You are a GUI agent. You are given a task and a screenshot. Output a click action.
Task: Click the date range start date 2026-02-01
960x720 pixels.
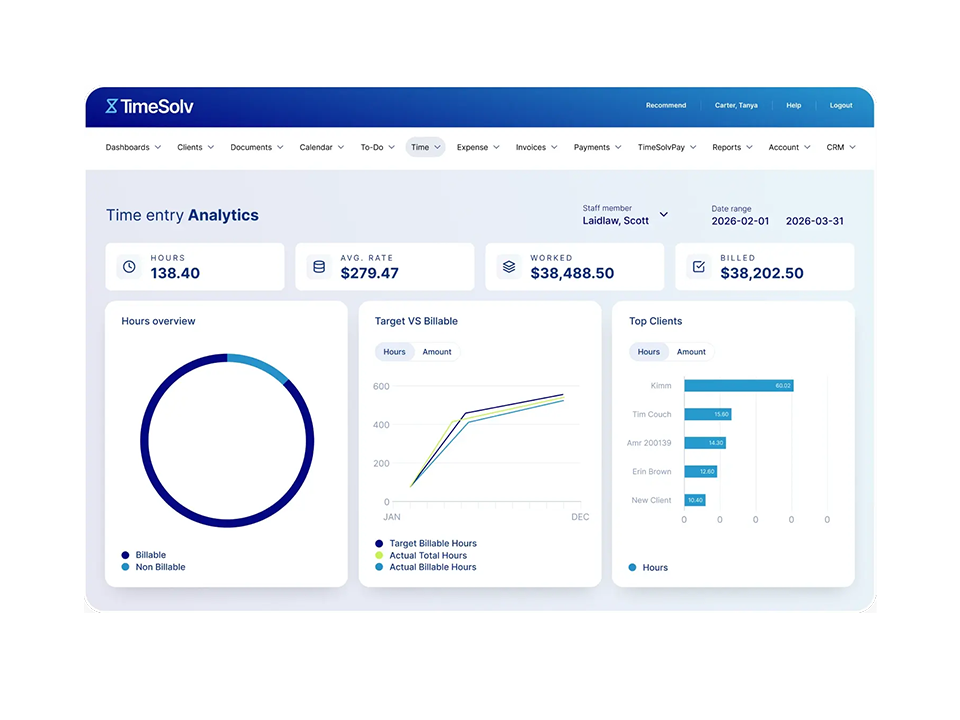[x=740, y=221]
